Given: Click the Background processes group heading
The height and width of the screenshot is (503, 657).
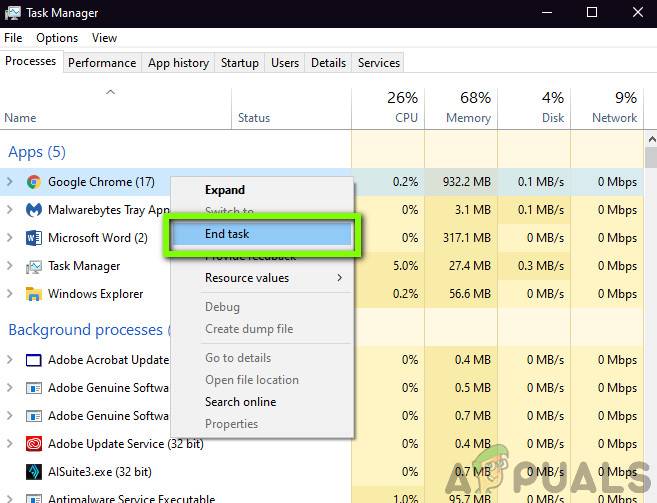Looking at the screenshot, I should pos(85,330).
